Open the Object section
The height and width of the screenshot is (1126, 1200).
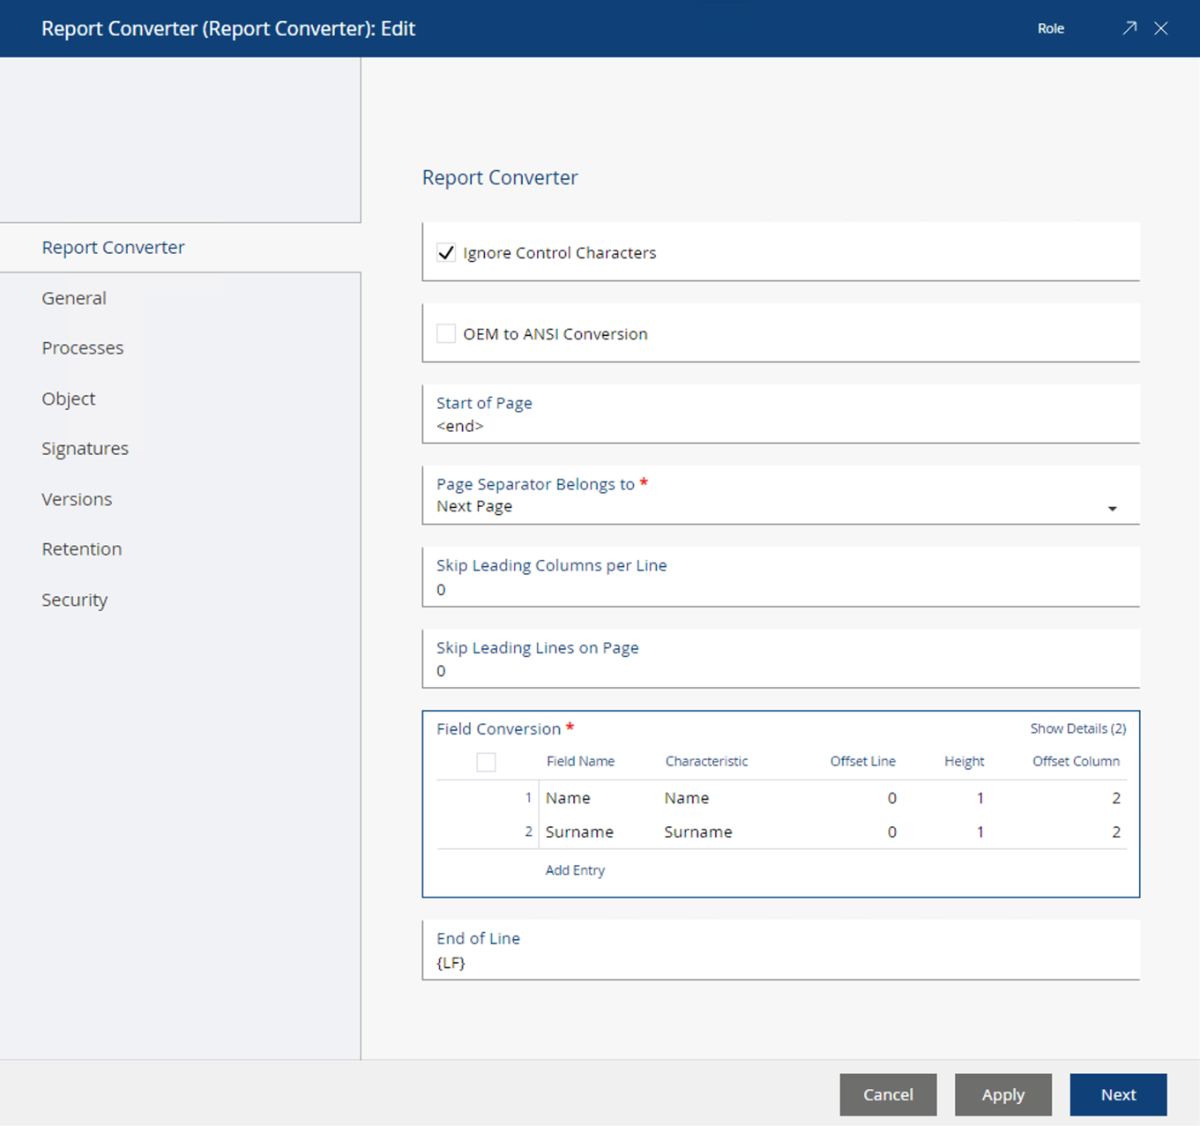click(x=69, y=398)
